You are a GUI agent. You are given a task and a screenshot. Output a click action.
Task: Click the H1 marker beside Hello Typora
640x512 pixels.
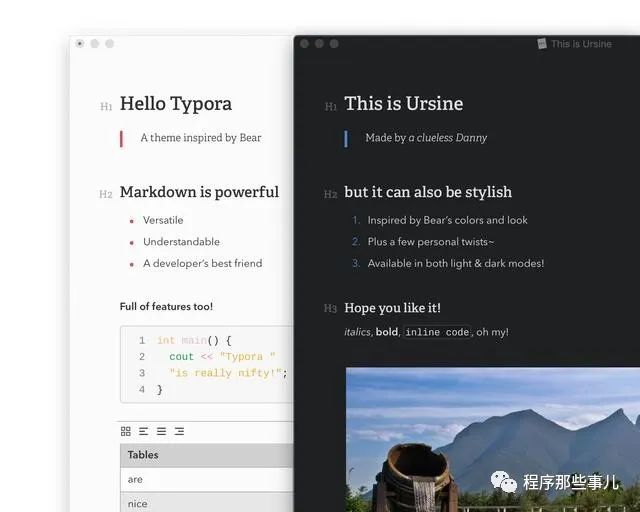(106, 107)
